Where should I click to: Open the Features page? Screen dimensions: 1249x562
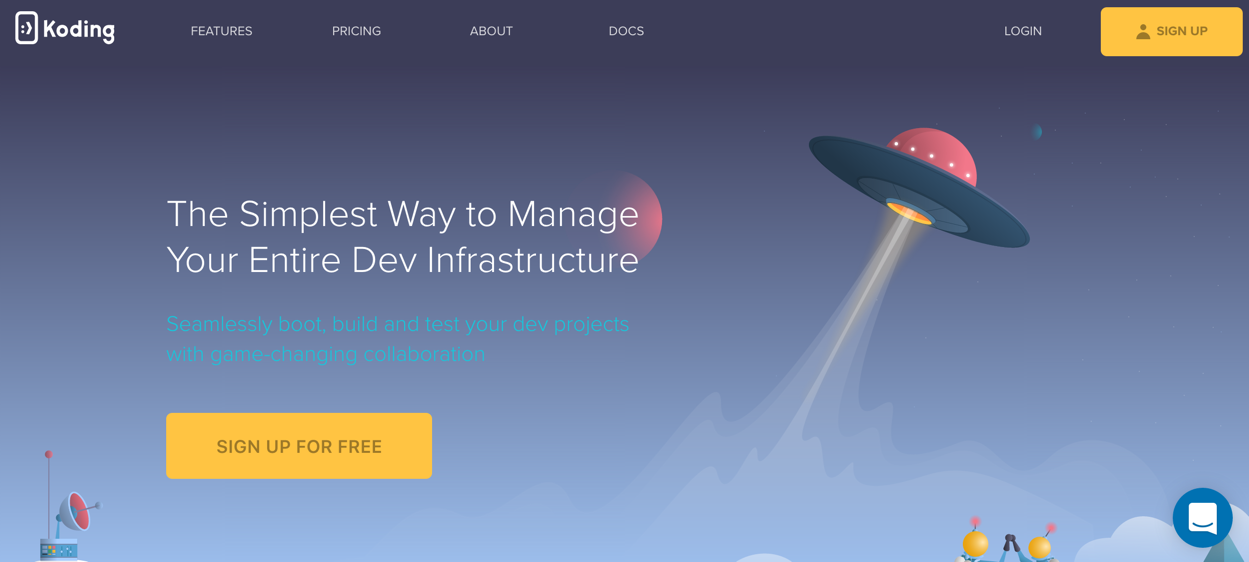[x=221, y=31]
